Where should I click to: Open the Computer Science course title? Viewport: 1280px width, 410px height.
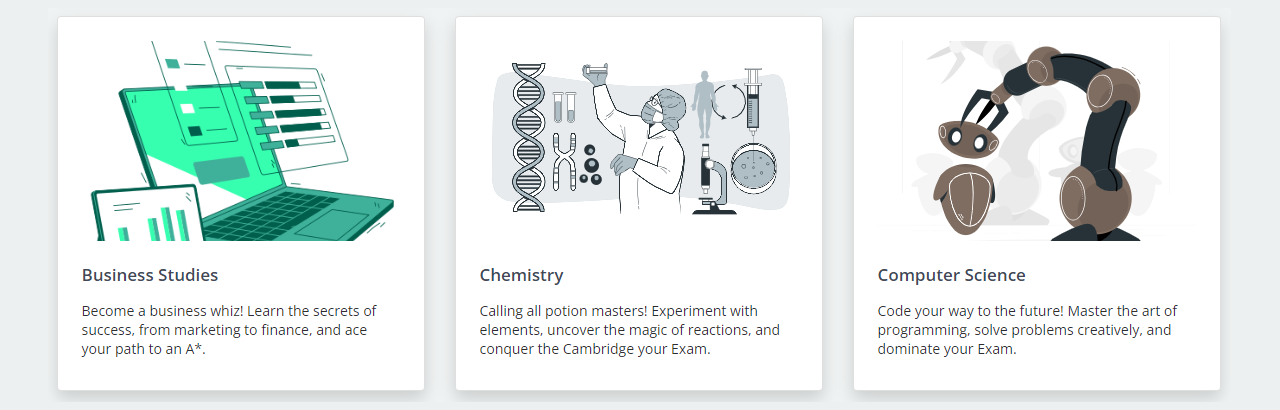click(x=951, y=275)
